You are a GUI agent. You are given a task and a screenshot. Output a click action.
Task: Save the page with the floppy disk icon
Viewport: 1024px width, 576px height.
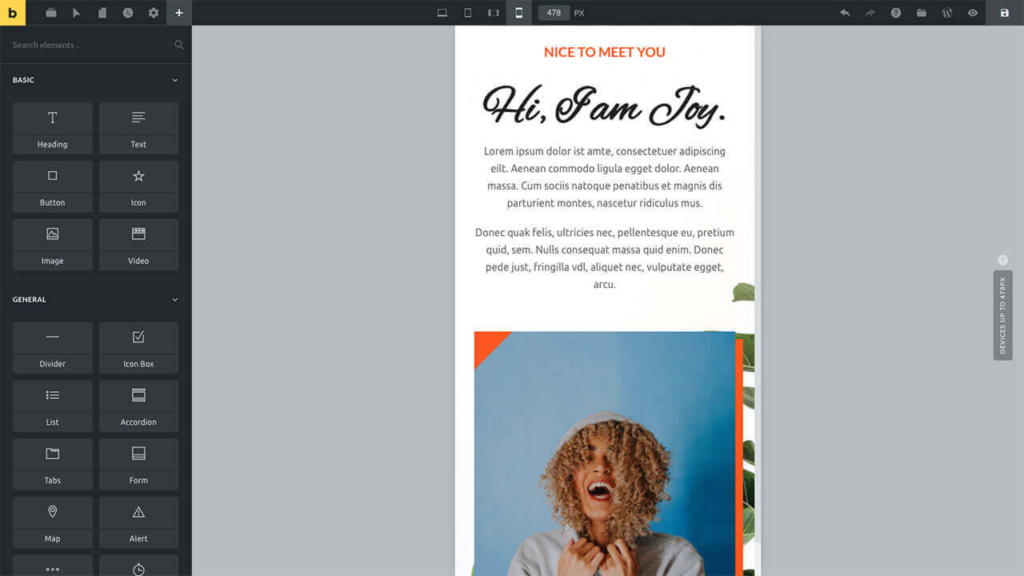[x=1004, y=13]
